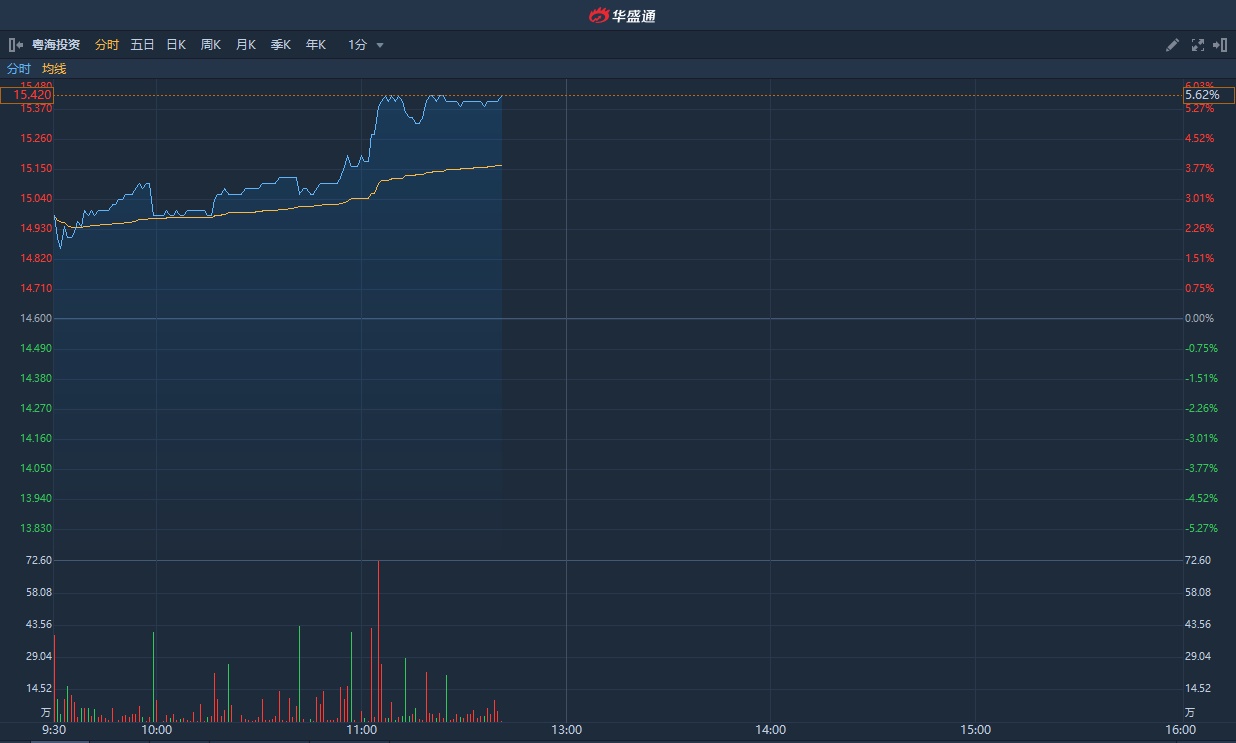Switch to the 五日 five-day chart

tap(142, 45)
